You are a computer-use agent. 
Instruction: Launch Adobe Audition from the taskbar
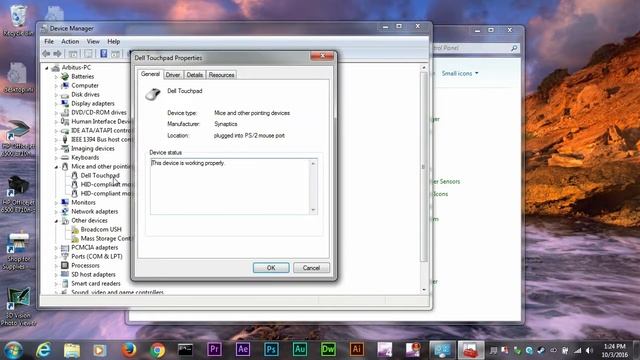[300, 349]
